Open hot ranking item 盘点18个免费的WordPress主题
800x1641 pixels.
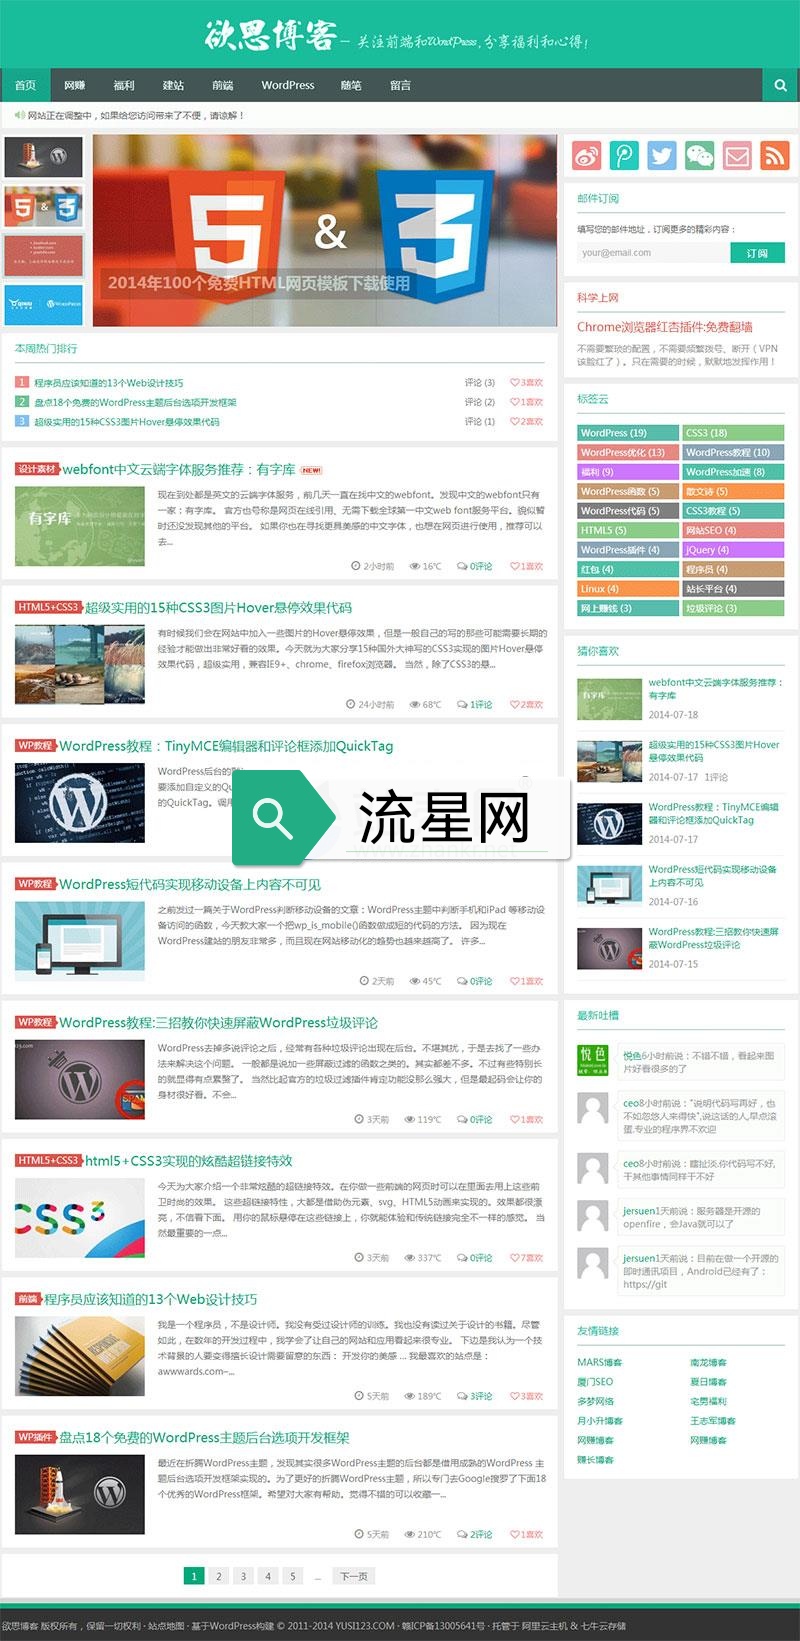point(135,402)
